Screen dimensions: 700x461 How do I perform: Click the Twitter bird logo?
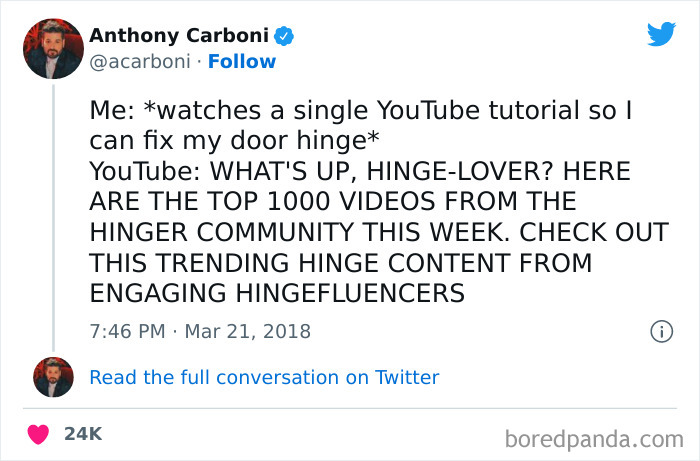coord(661,35)
